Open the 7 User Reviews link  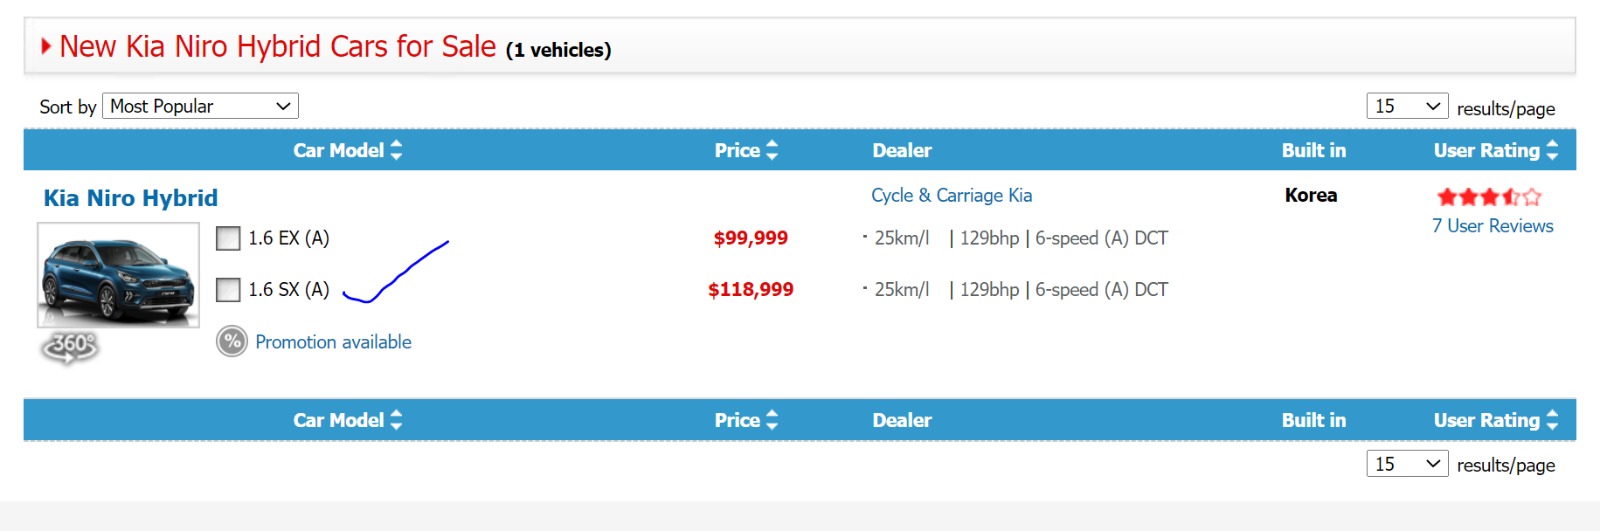pyautogui.click(x=1492, y=226)
